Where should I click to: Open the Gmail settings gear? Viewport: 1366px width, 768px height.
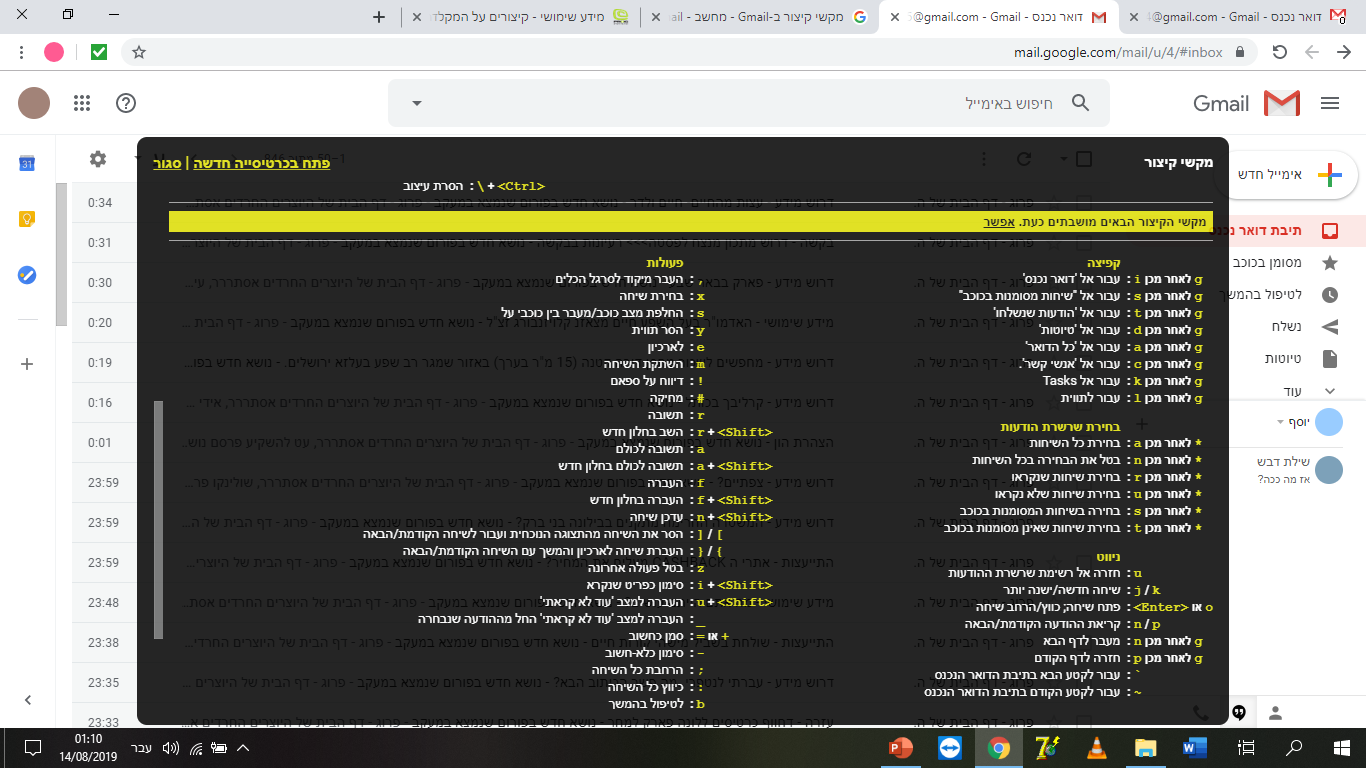[97, 159]
